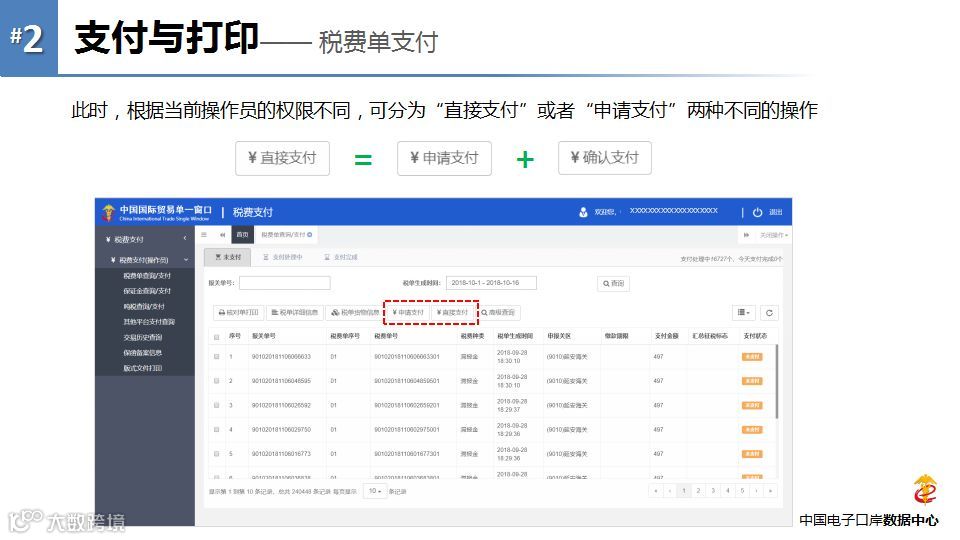Click the 税单详细信息 toolbar button
The image size is (960, 540).
(x=294, y=313)
